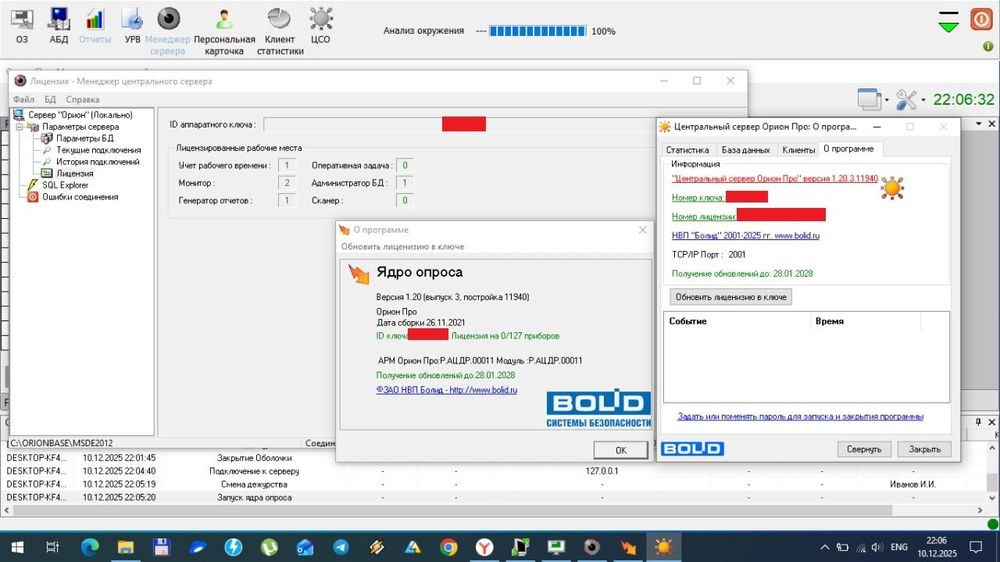Viewport: 1000px width, 562px height.
Task: Click the window layout icon near clock
Action: click(869, 100)
